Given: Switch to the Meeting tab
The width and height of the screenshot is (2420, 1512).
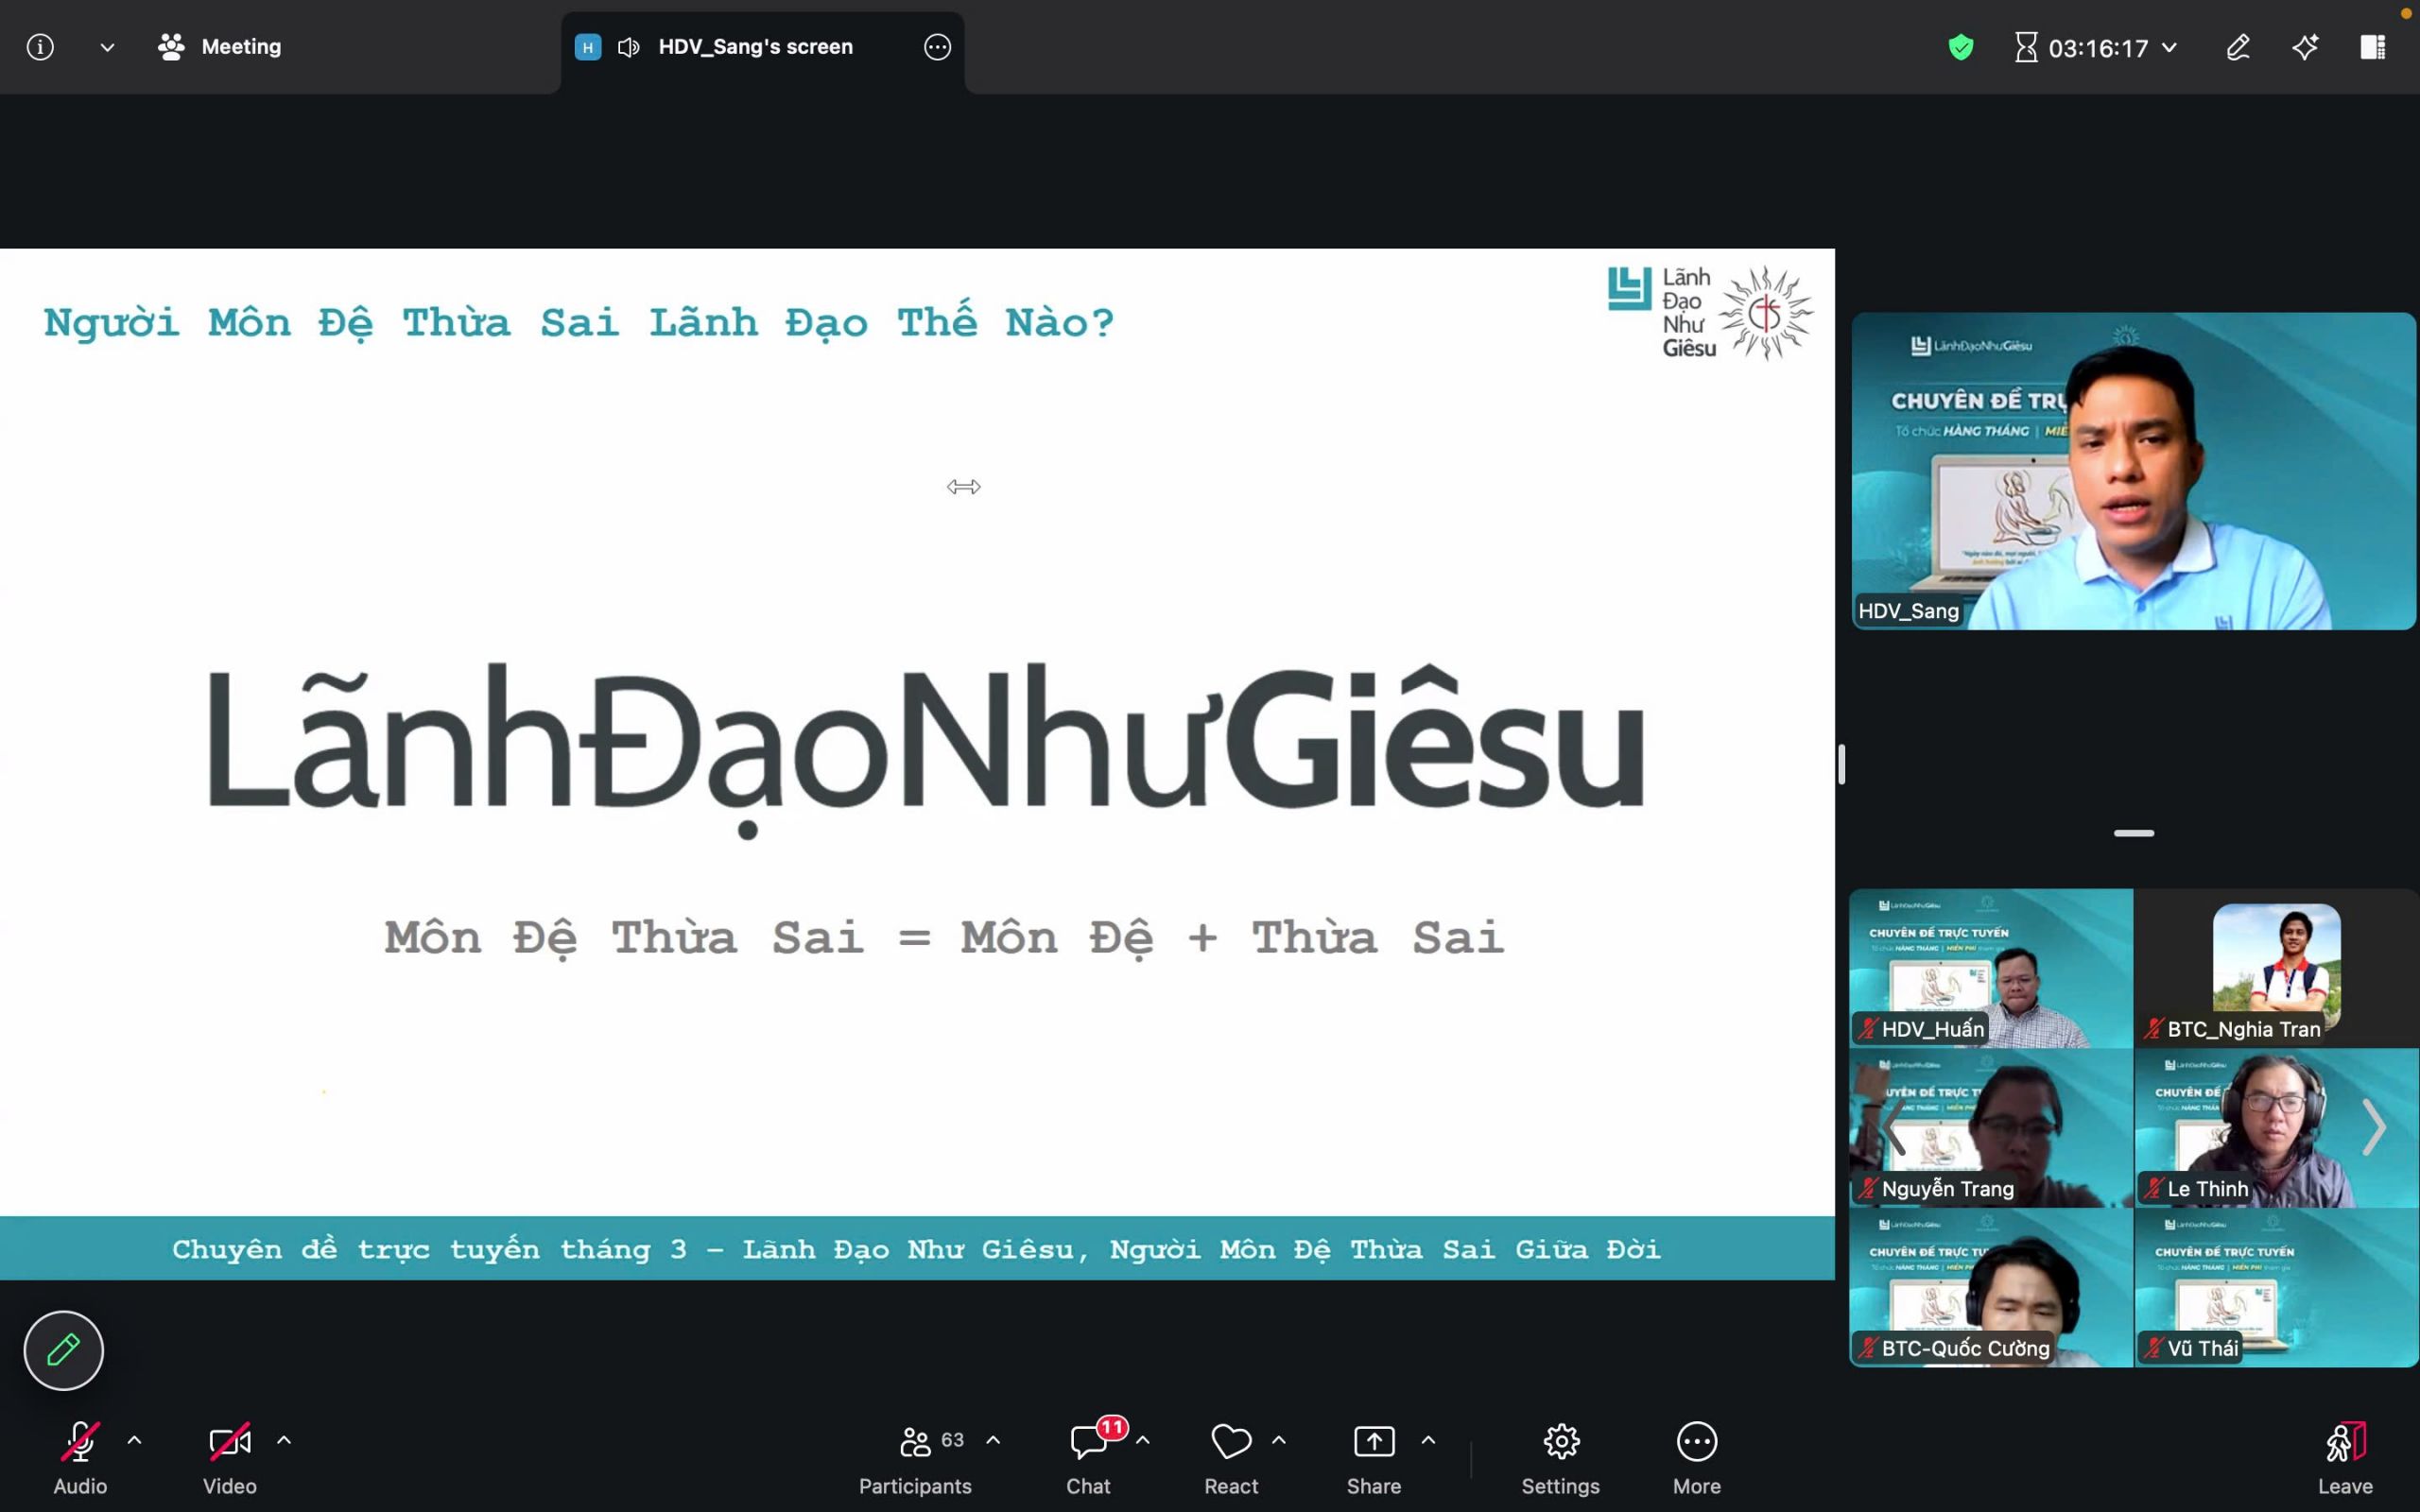Looking at the screenshot, I should click(x=220, y=47).
